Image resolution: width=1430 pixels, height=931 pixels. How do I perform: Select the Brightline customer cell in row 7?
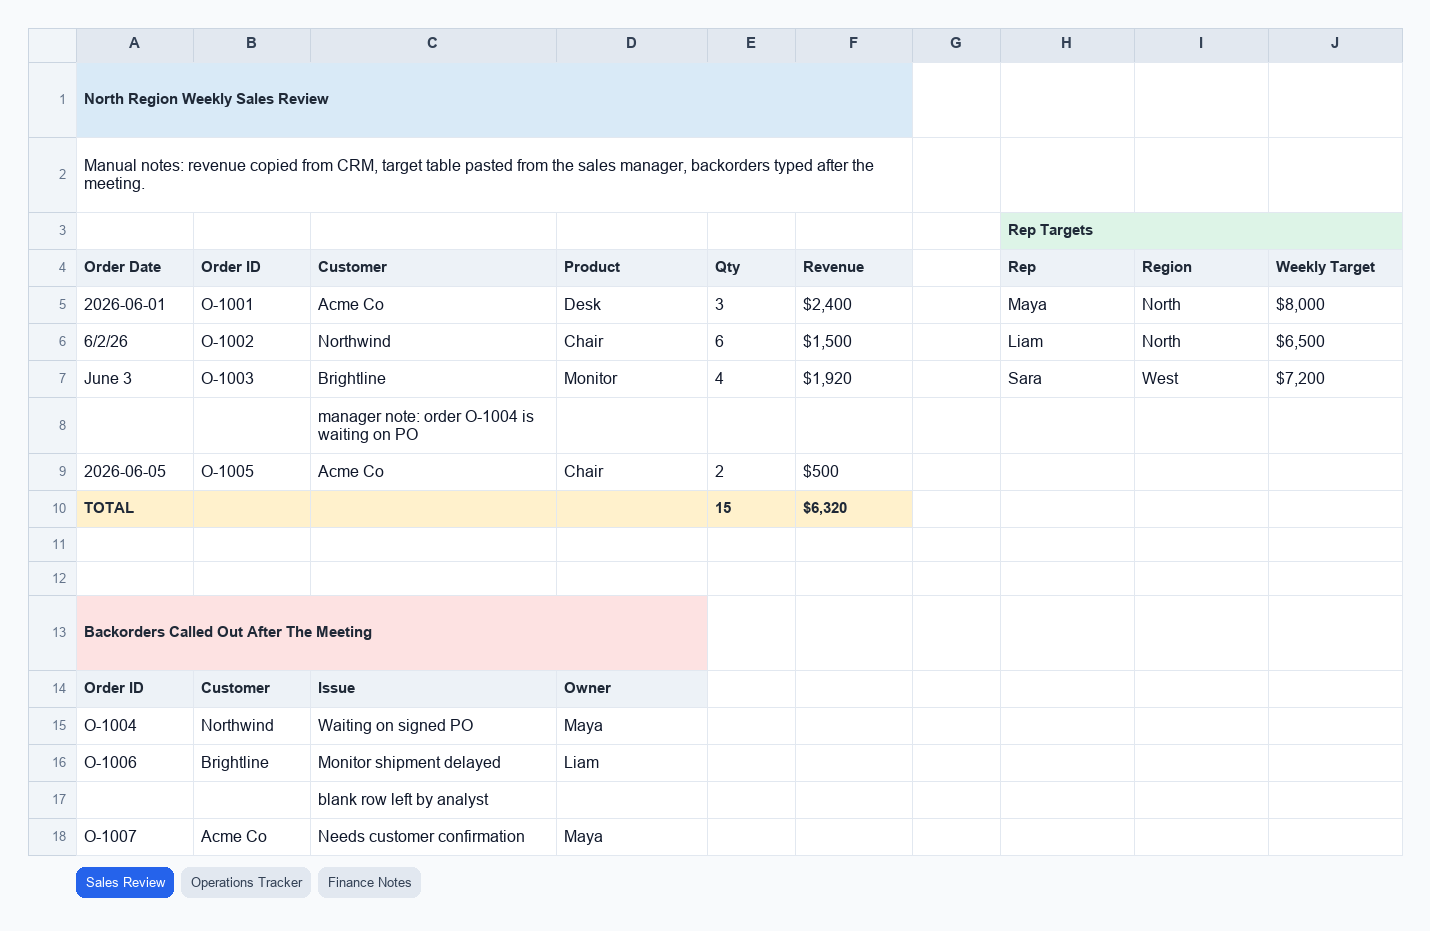tap(433, 379)
